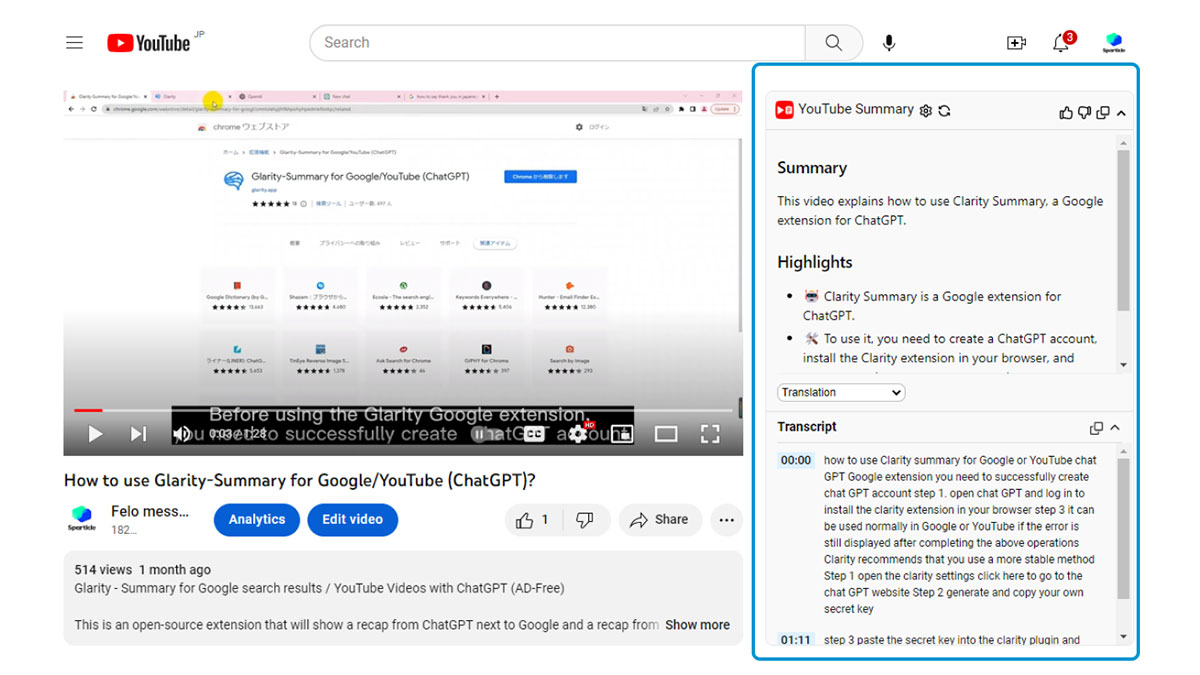The width and height of the screenshot is (1200, 675).
Task: Toggle closed captions (CC) on the player
Action: [x=535, y=434]
